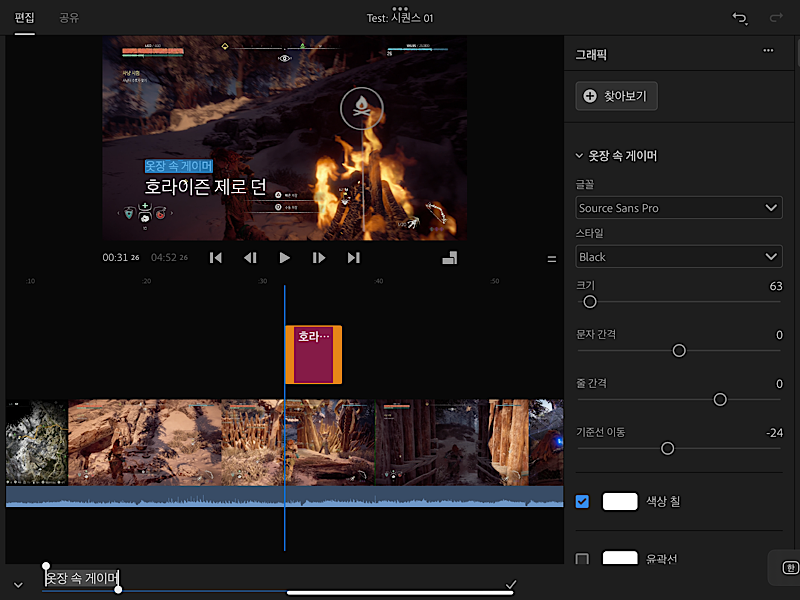Click the current timecode 00:31
Viewport: 800px width, 600px height.
(x=120, y=258)
